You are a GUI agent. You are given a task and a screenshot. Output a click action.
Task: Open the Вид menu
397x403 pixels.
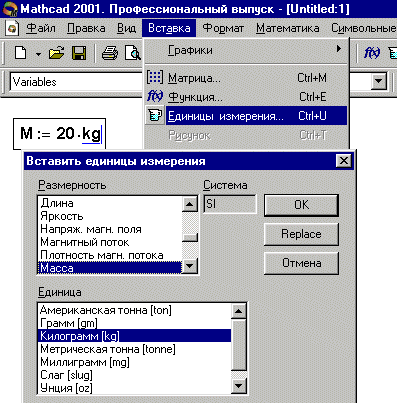click(x=126, y=28)
